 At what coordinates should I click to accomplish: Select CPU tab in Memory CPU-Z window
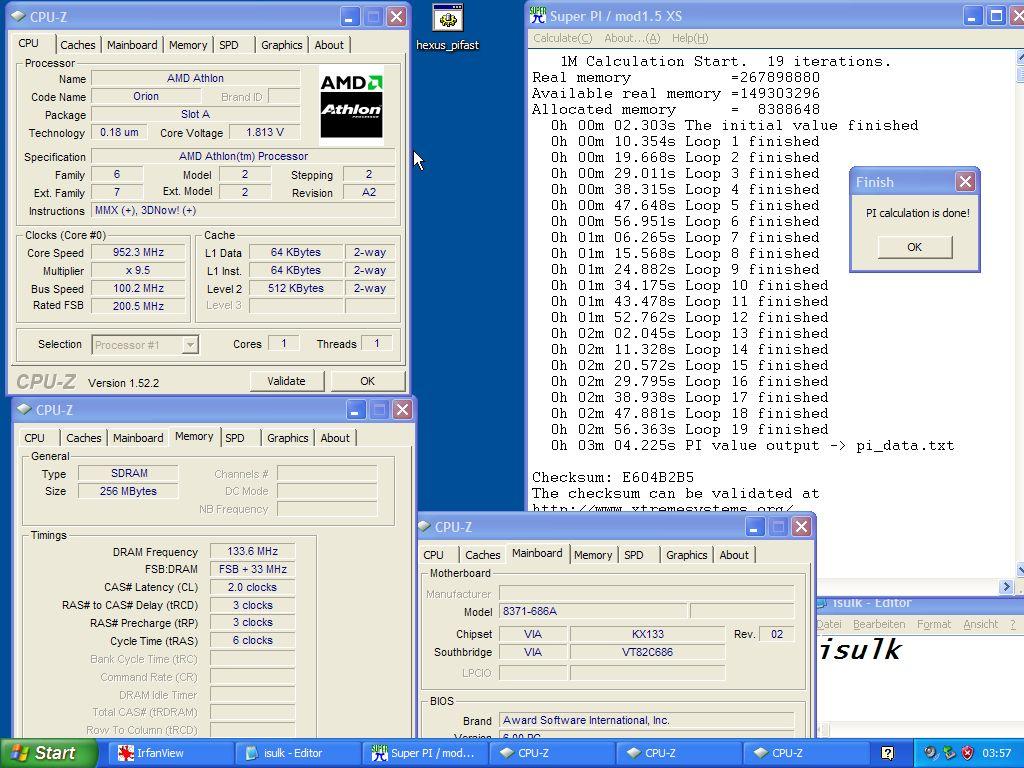pos(35,438)
